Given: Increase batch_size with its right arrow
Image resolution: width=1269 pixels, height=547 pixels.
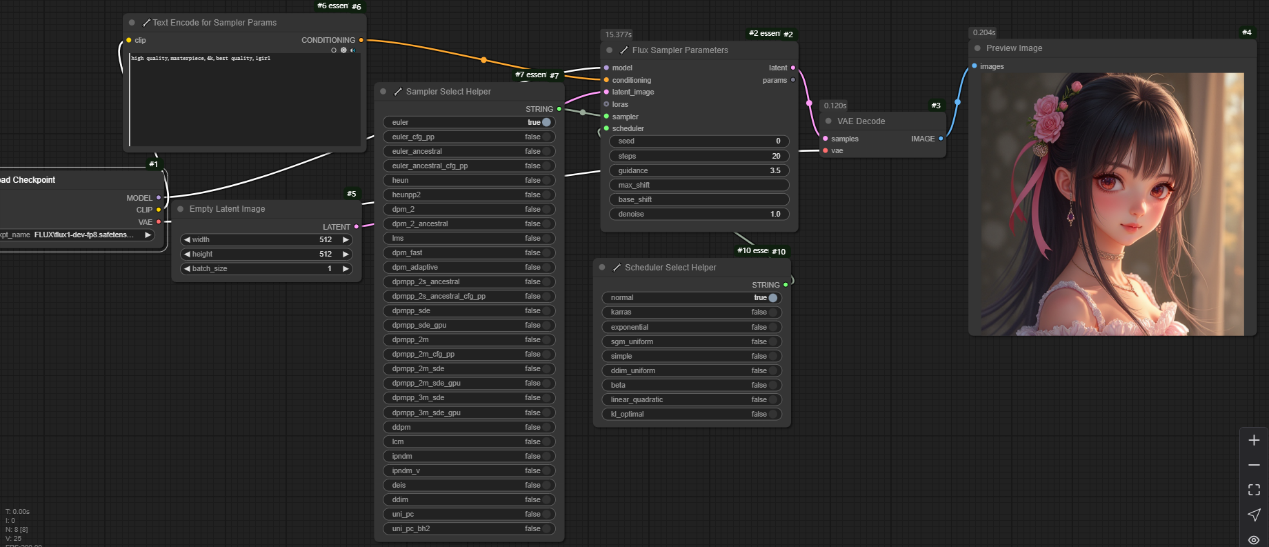Looking at the screenshot, I should tap(346, 269).
